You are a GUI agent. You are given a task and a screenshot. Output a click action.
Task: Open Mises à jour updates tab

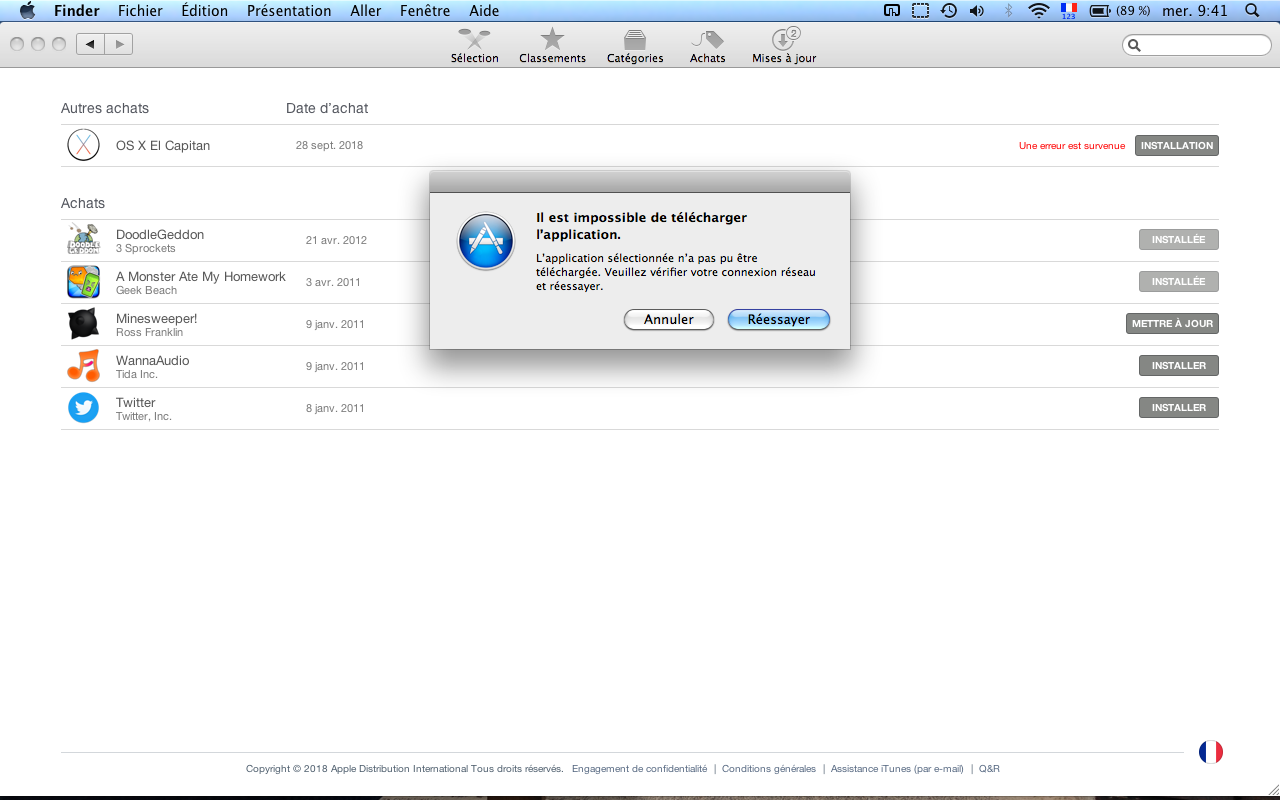coord(784,46)
